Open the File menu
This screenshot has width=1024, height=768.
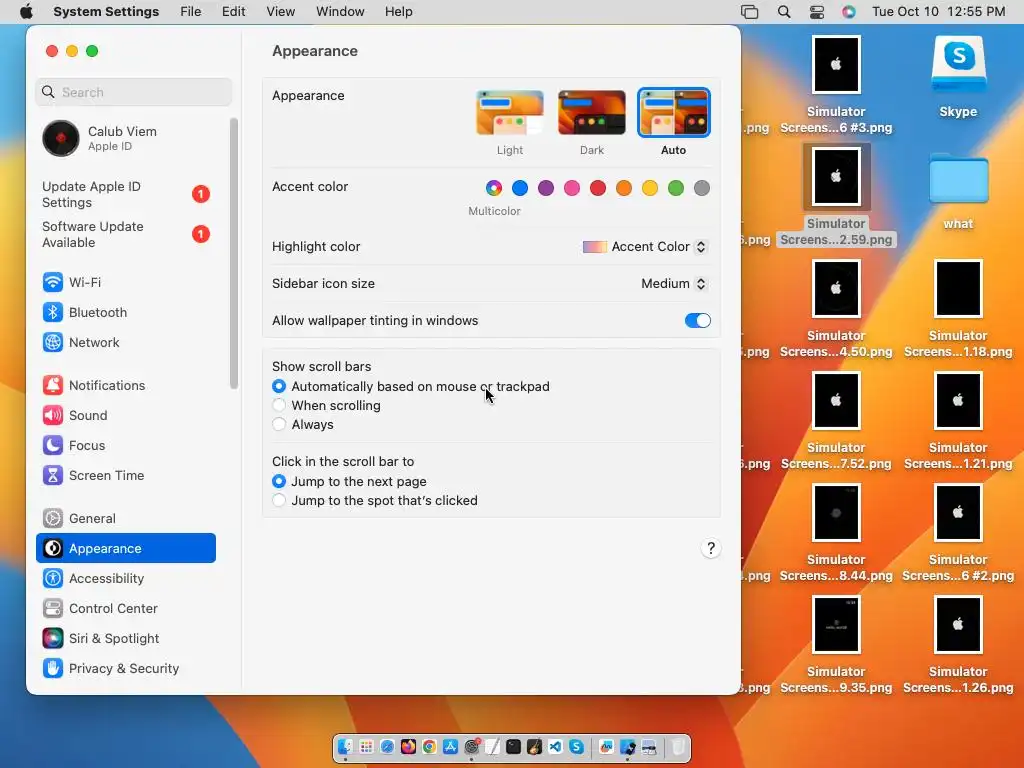(x=191, y=12)
